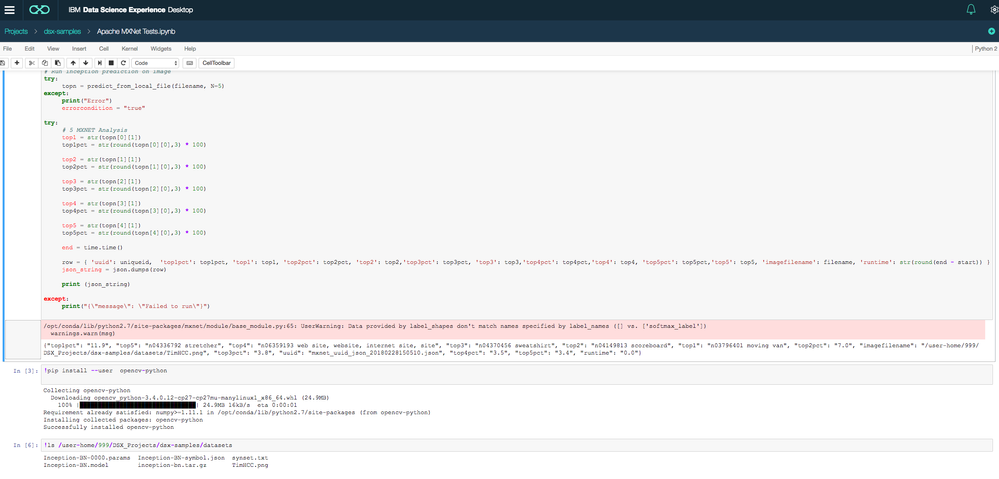Click the 'Installing collected packages' line
999x479 pixels.
124,419
